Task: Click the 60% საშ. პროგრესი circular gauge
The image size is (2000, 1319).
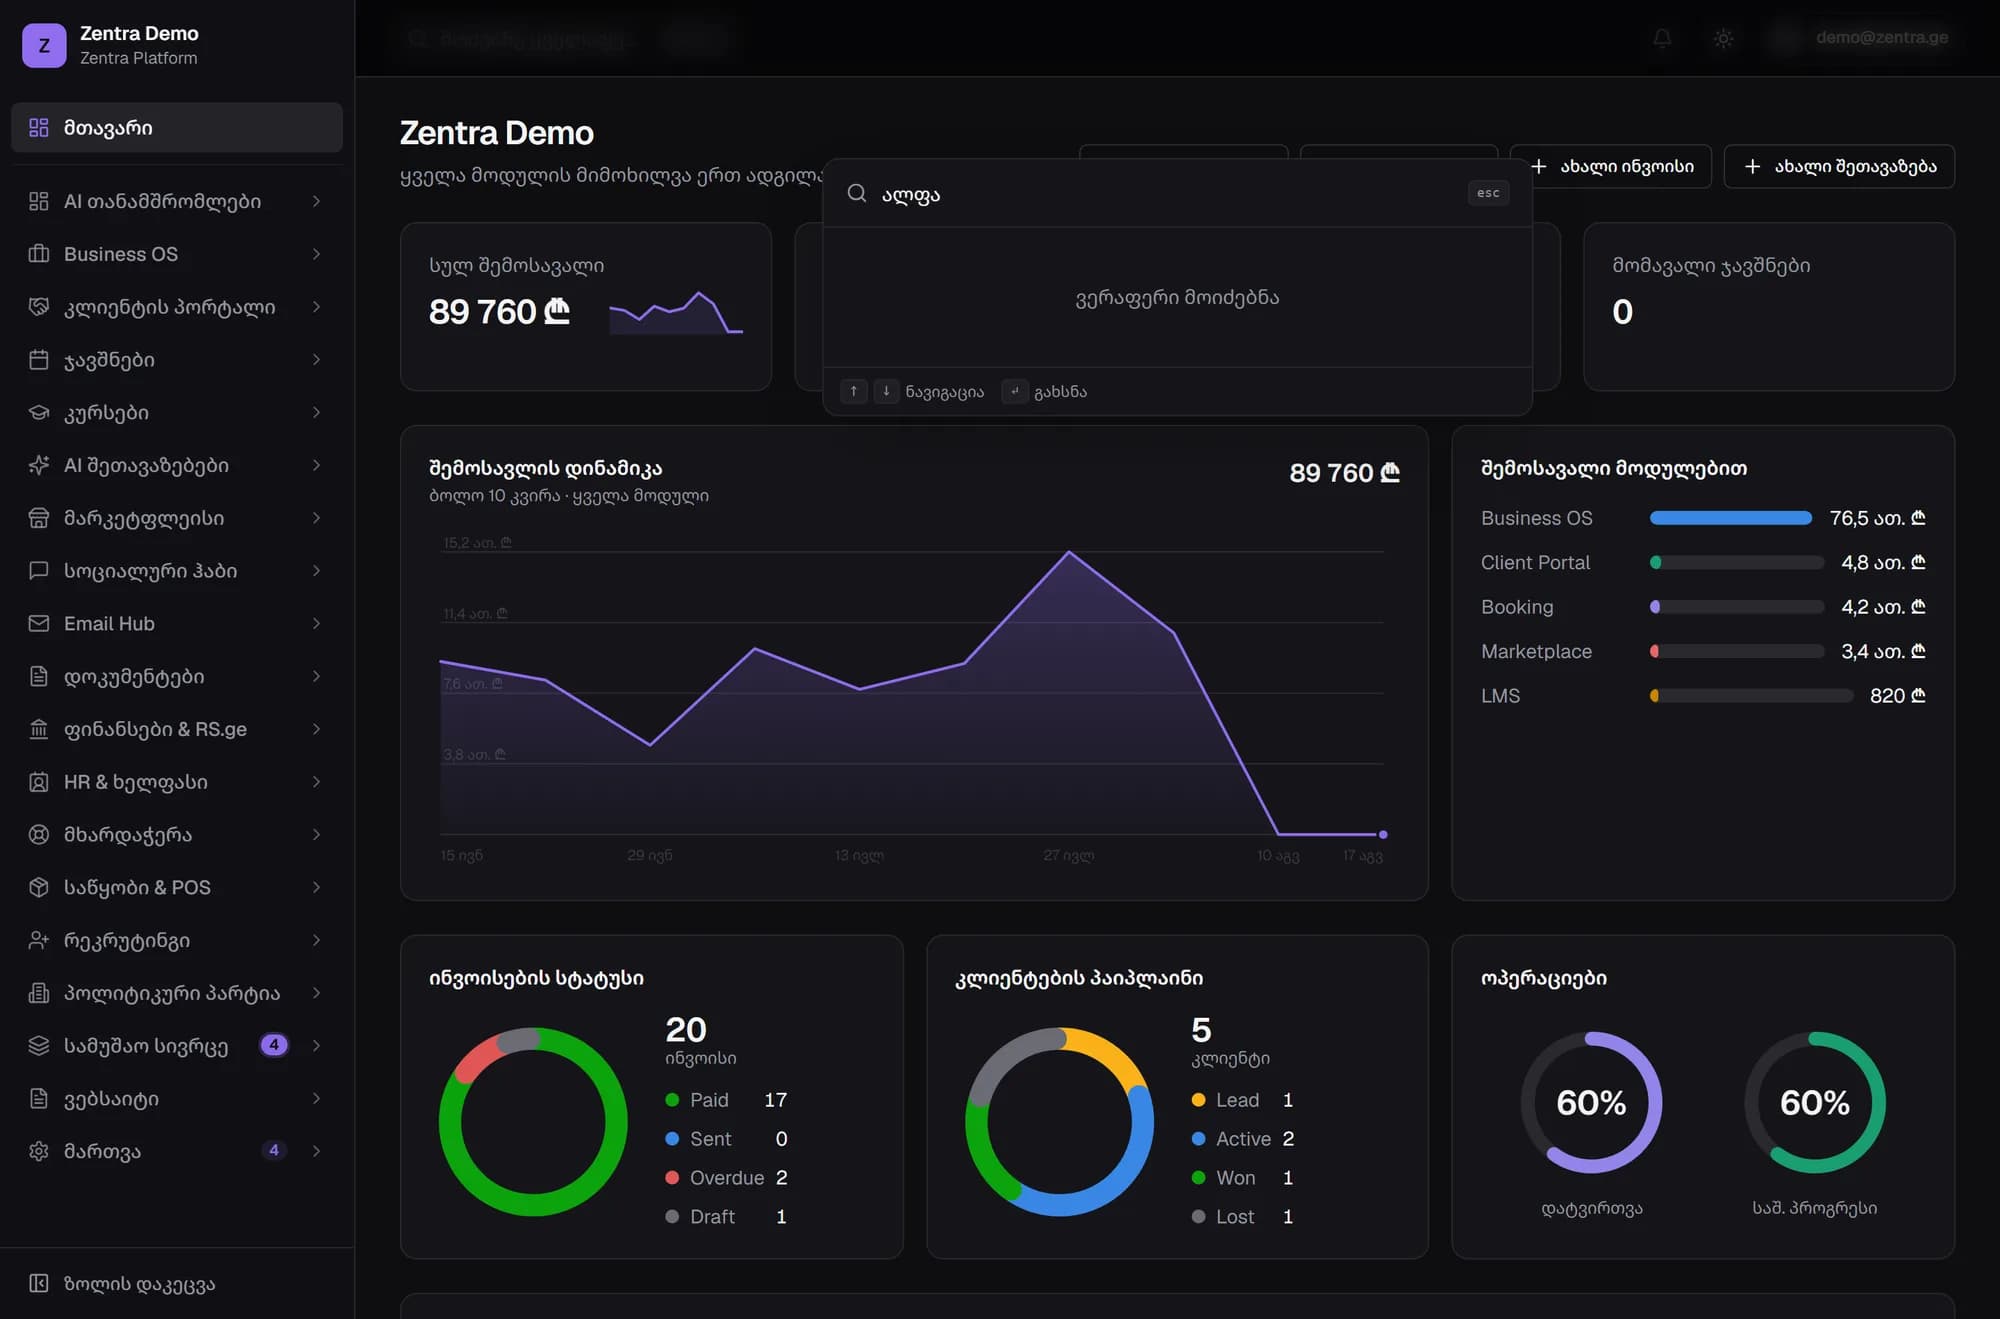Action: point(1815,1102)
